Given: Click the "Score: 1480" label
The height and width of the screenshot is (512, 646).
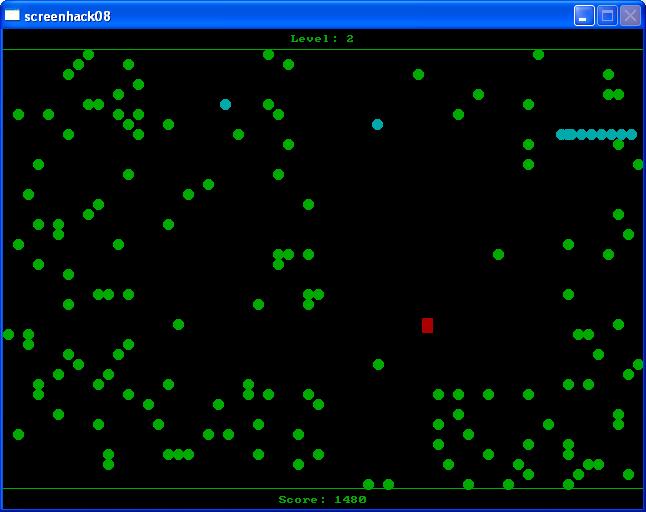Looking at the screenshot, I should [x=322, y=499].
